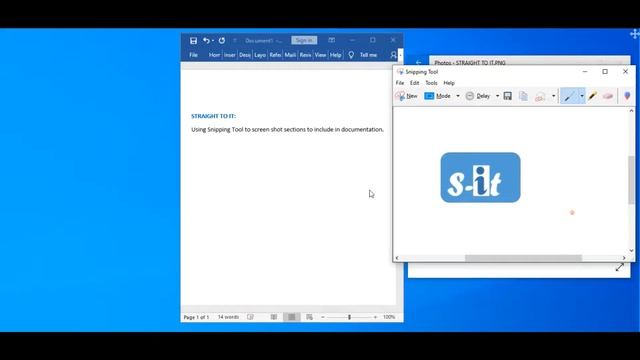Open Snipping Tool Help menu

pos(449,83)
